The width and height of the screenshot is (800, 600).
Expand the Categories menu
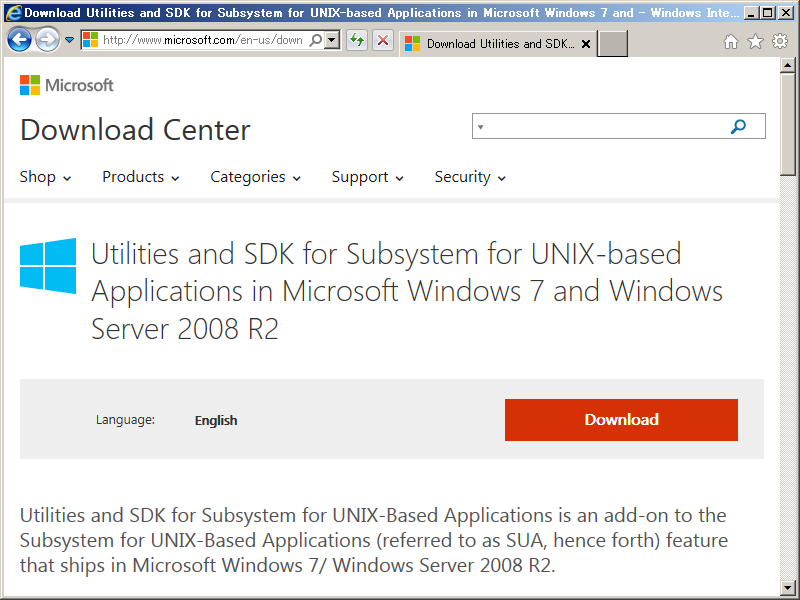click(x=255, y=177)
